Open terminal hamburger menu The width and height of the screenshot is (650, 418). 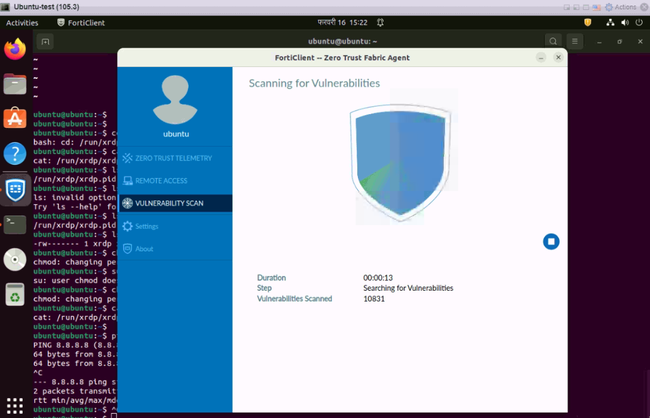point(575,41)
